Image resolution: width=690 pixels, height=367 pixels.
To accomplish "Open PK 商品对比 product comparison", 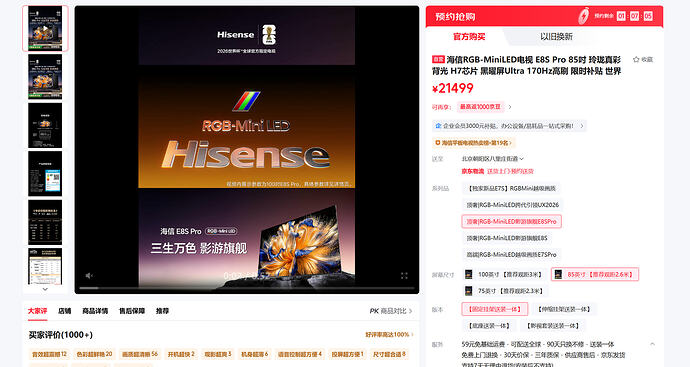I will [391, 311].
